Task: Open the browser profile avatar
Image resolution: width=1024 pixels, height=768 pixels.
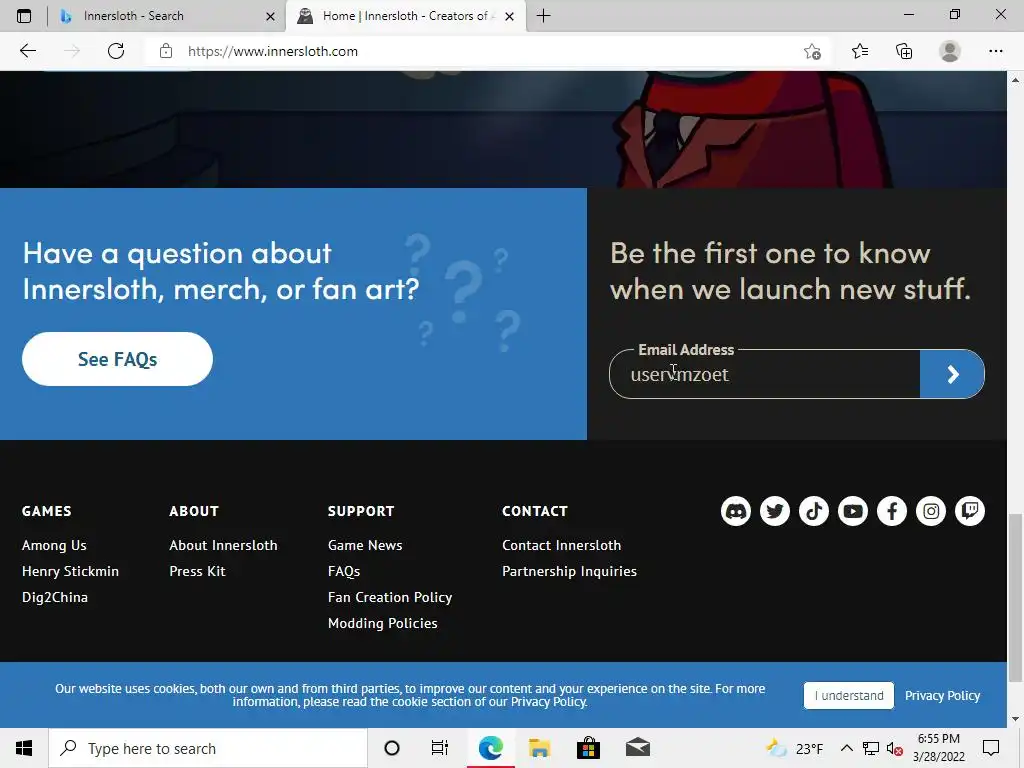Action: (950, 51)
